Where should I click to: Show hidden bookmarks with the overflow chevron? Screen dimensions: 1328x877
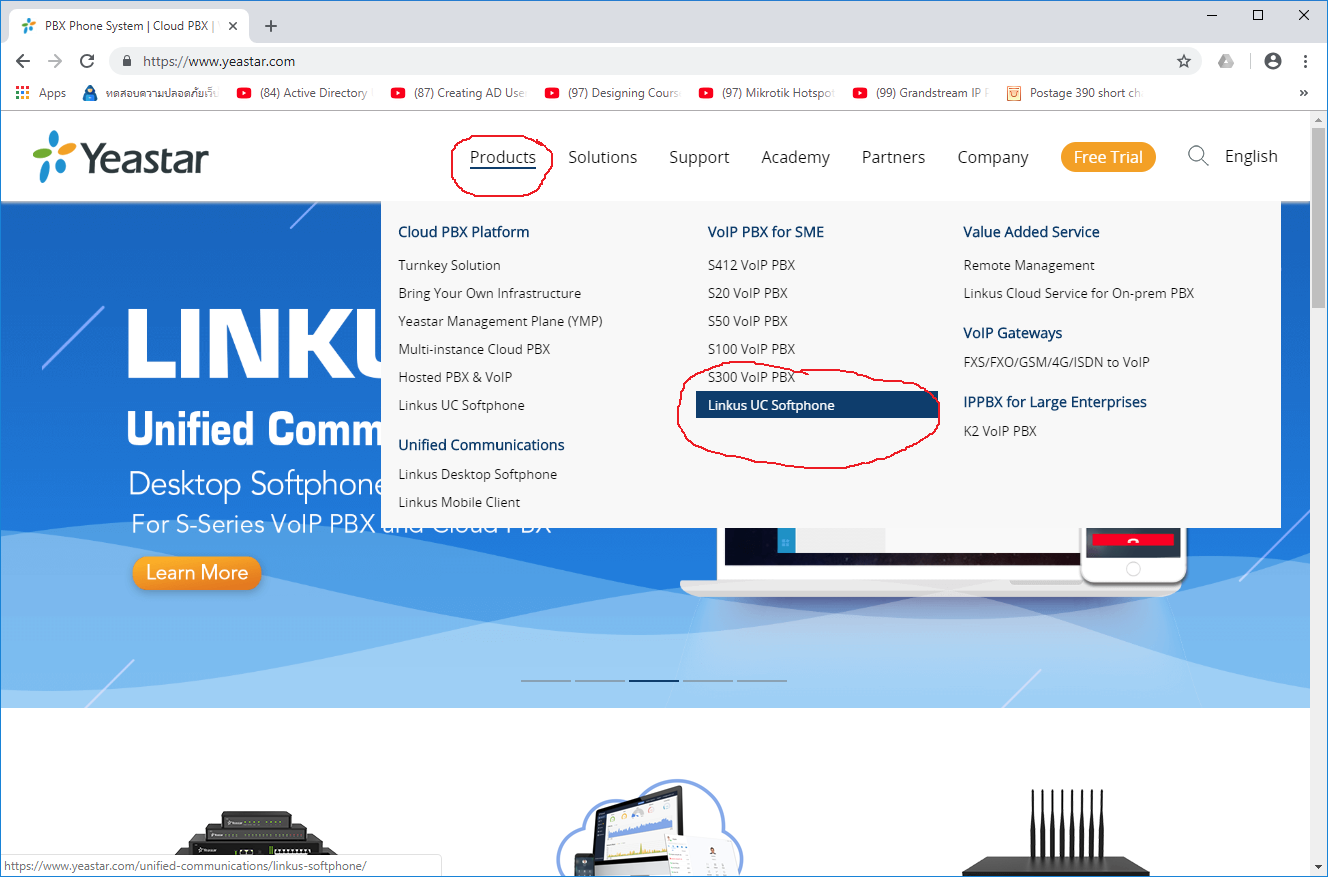(x=1304, y=93)
